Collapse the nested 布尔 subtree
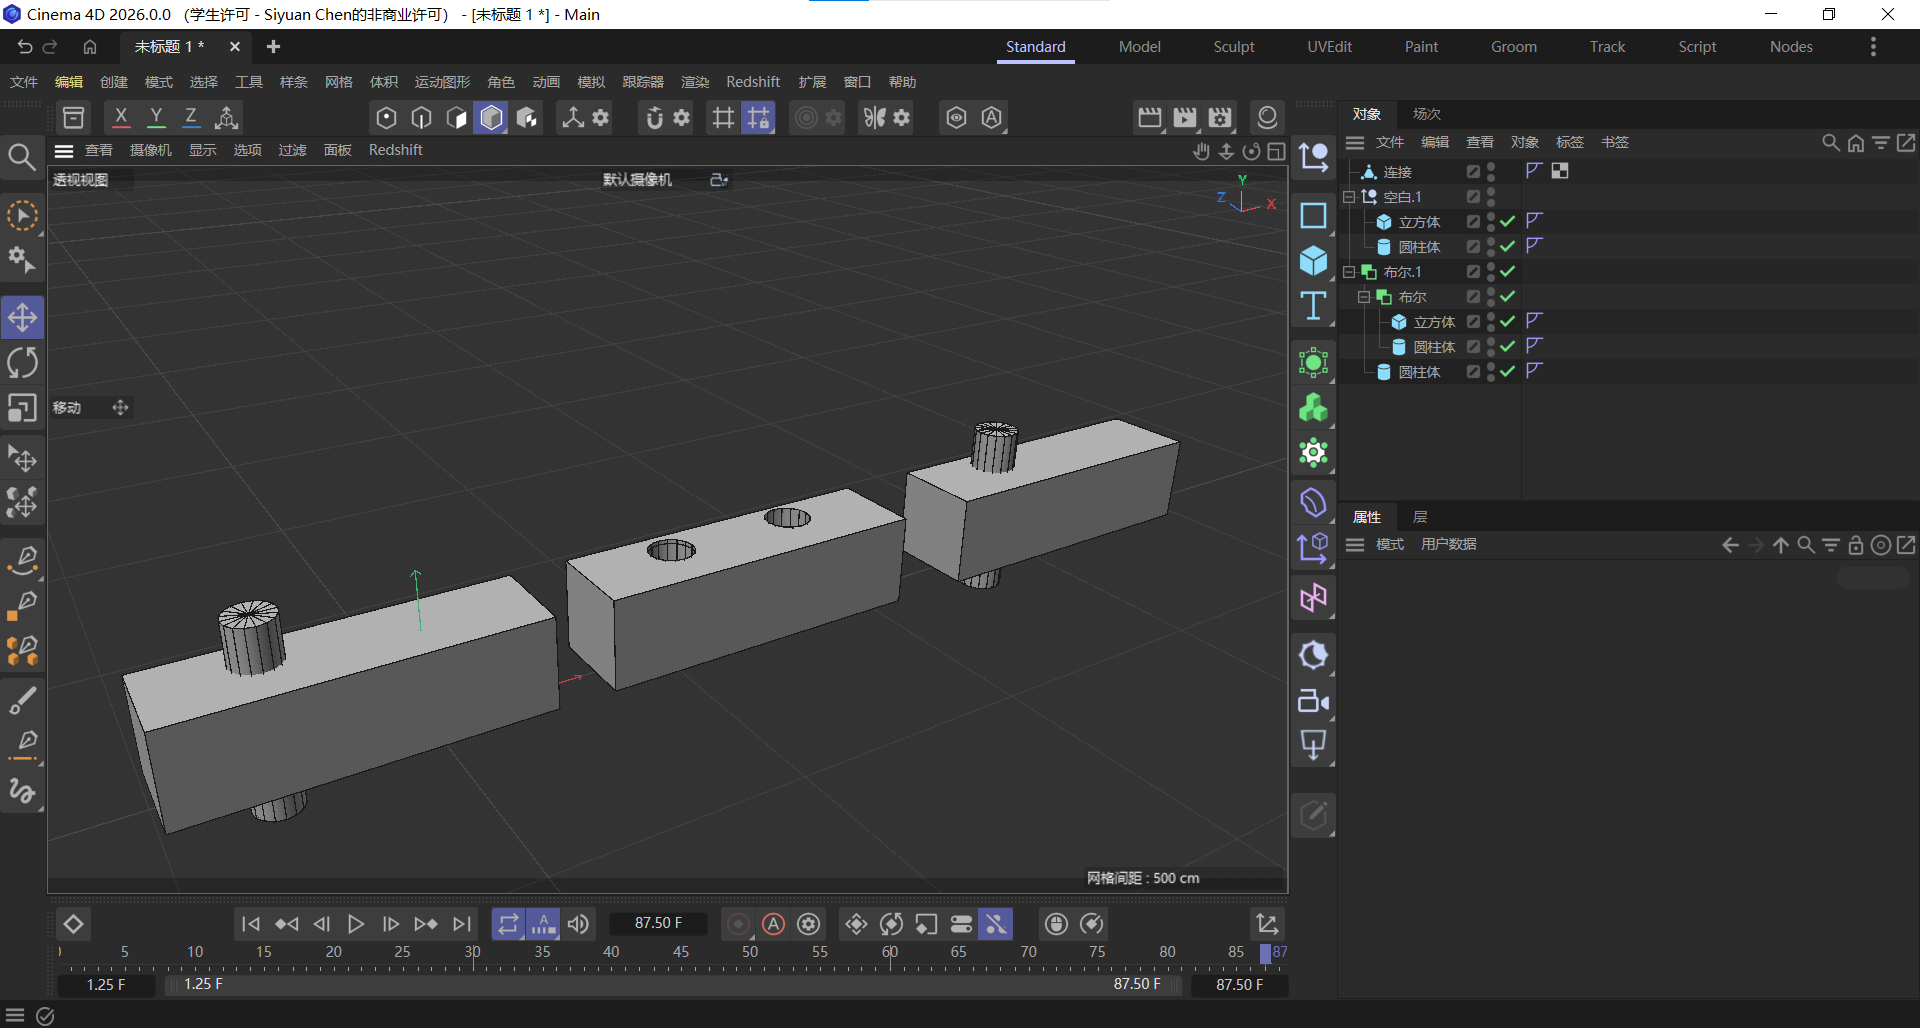1920x1028 pixels. pos(1365,296)
